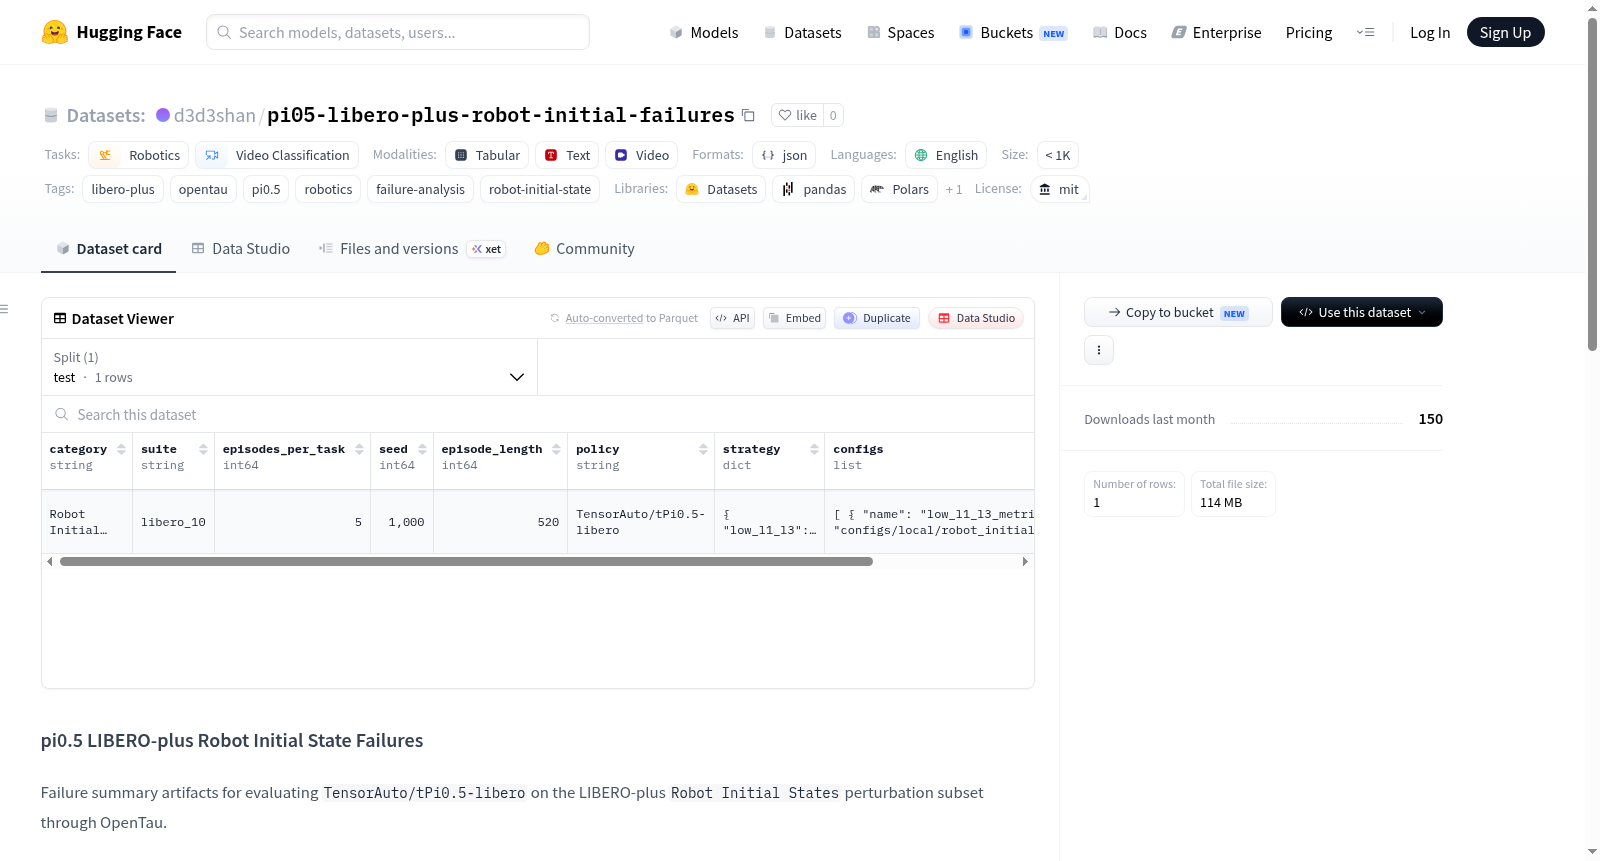Click the left arrow of horizontal scrollbar
This screenshot has width=1600, height=861.
(50, 562)
